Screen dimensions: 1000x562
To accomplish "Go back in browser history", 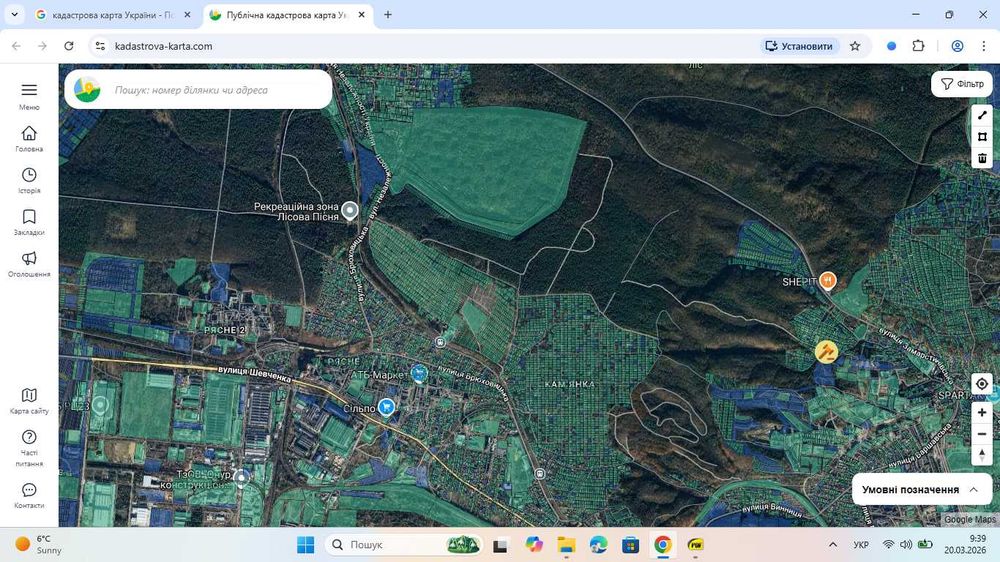I will pos(17,46).
